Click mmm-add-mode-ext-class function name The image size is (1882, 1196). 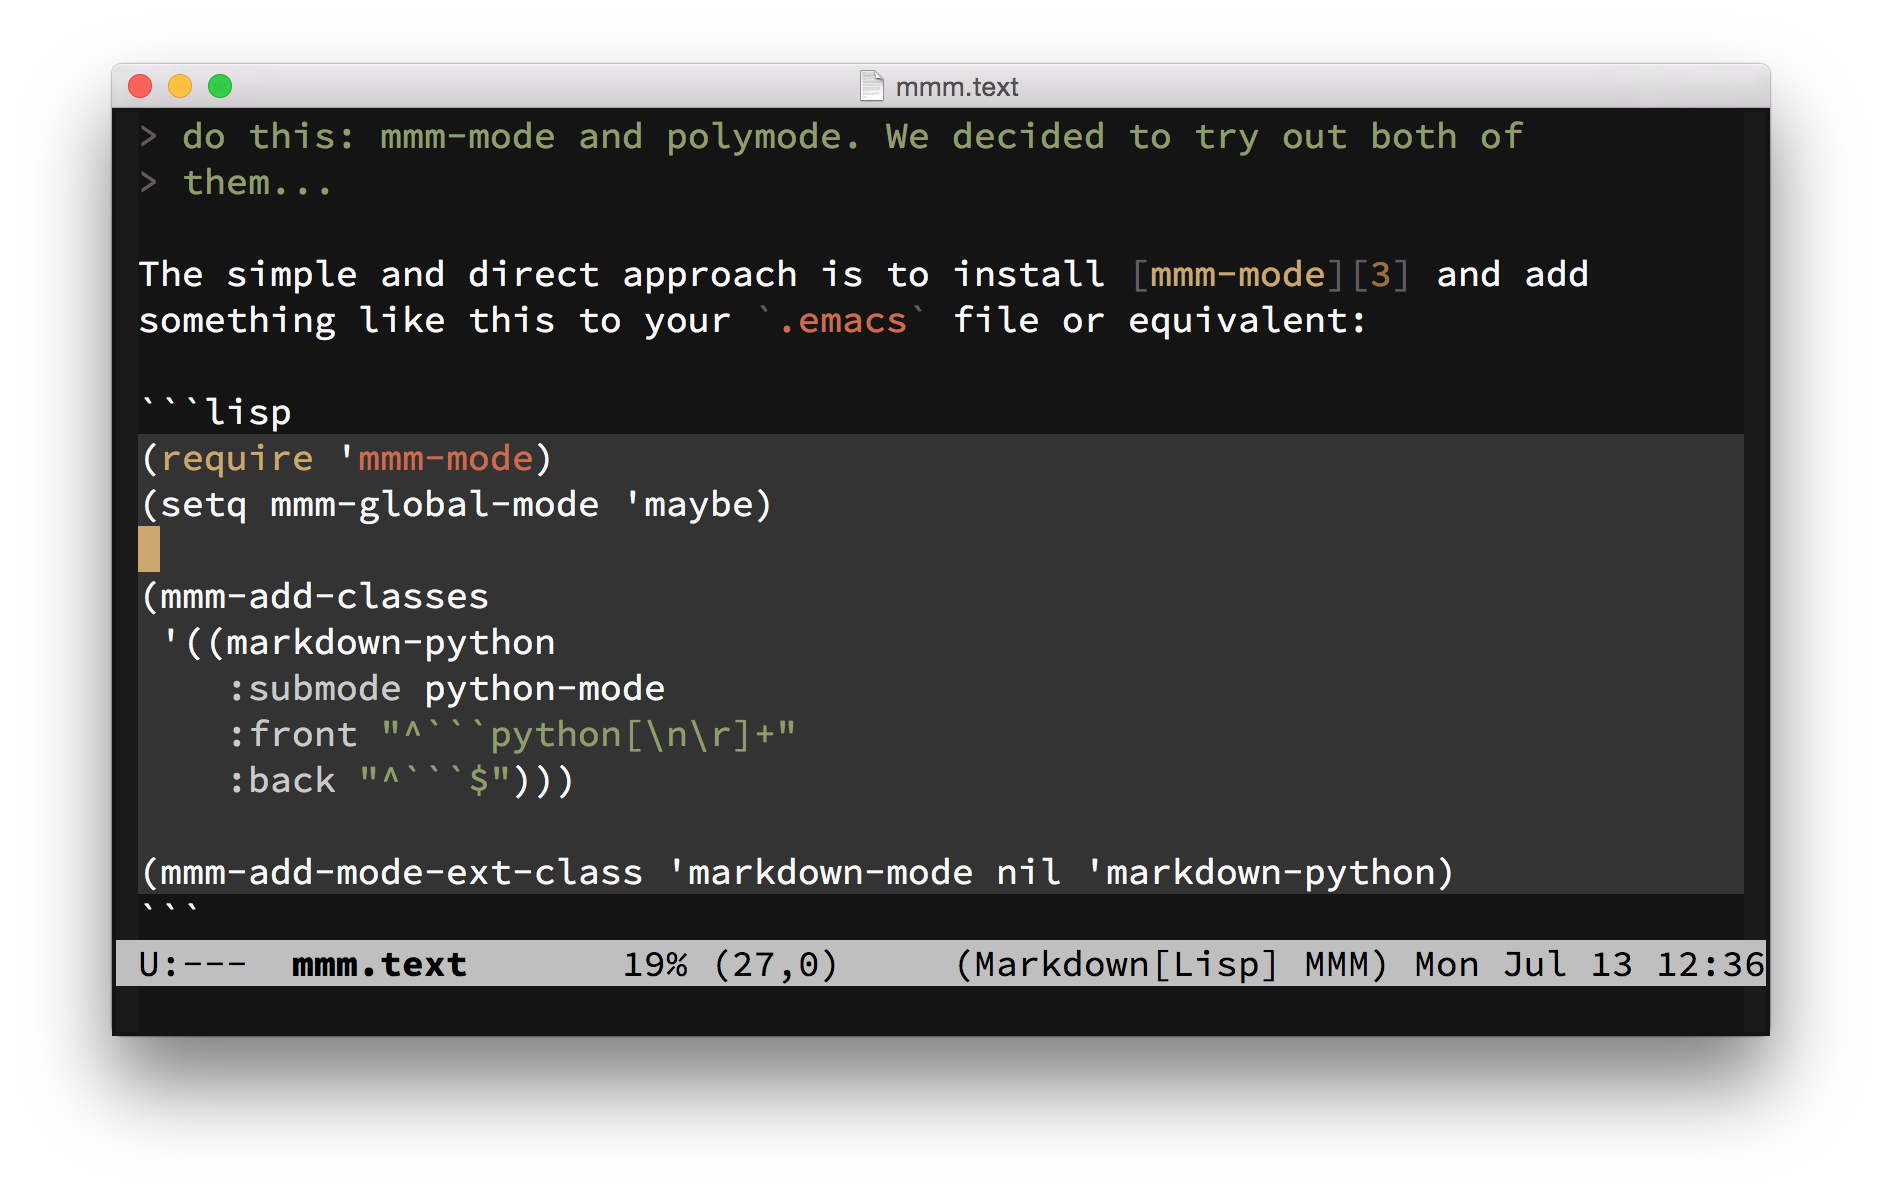401,872
